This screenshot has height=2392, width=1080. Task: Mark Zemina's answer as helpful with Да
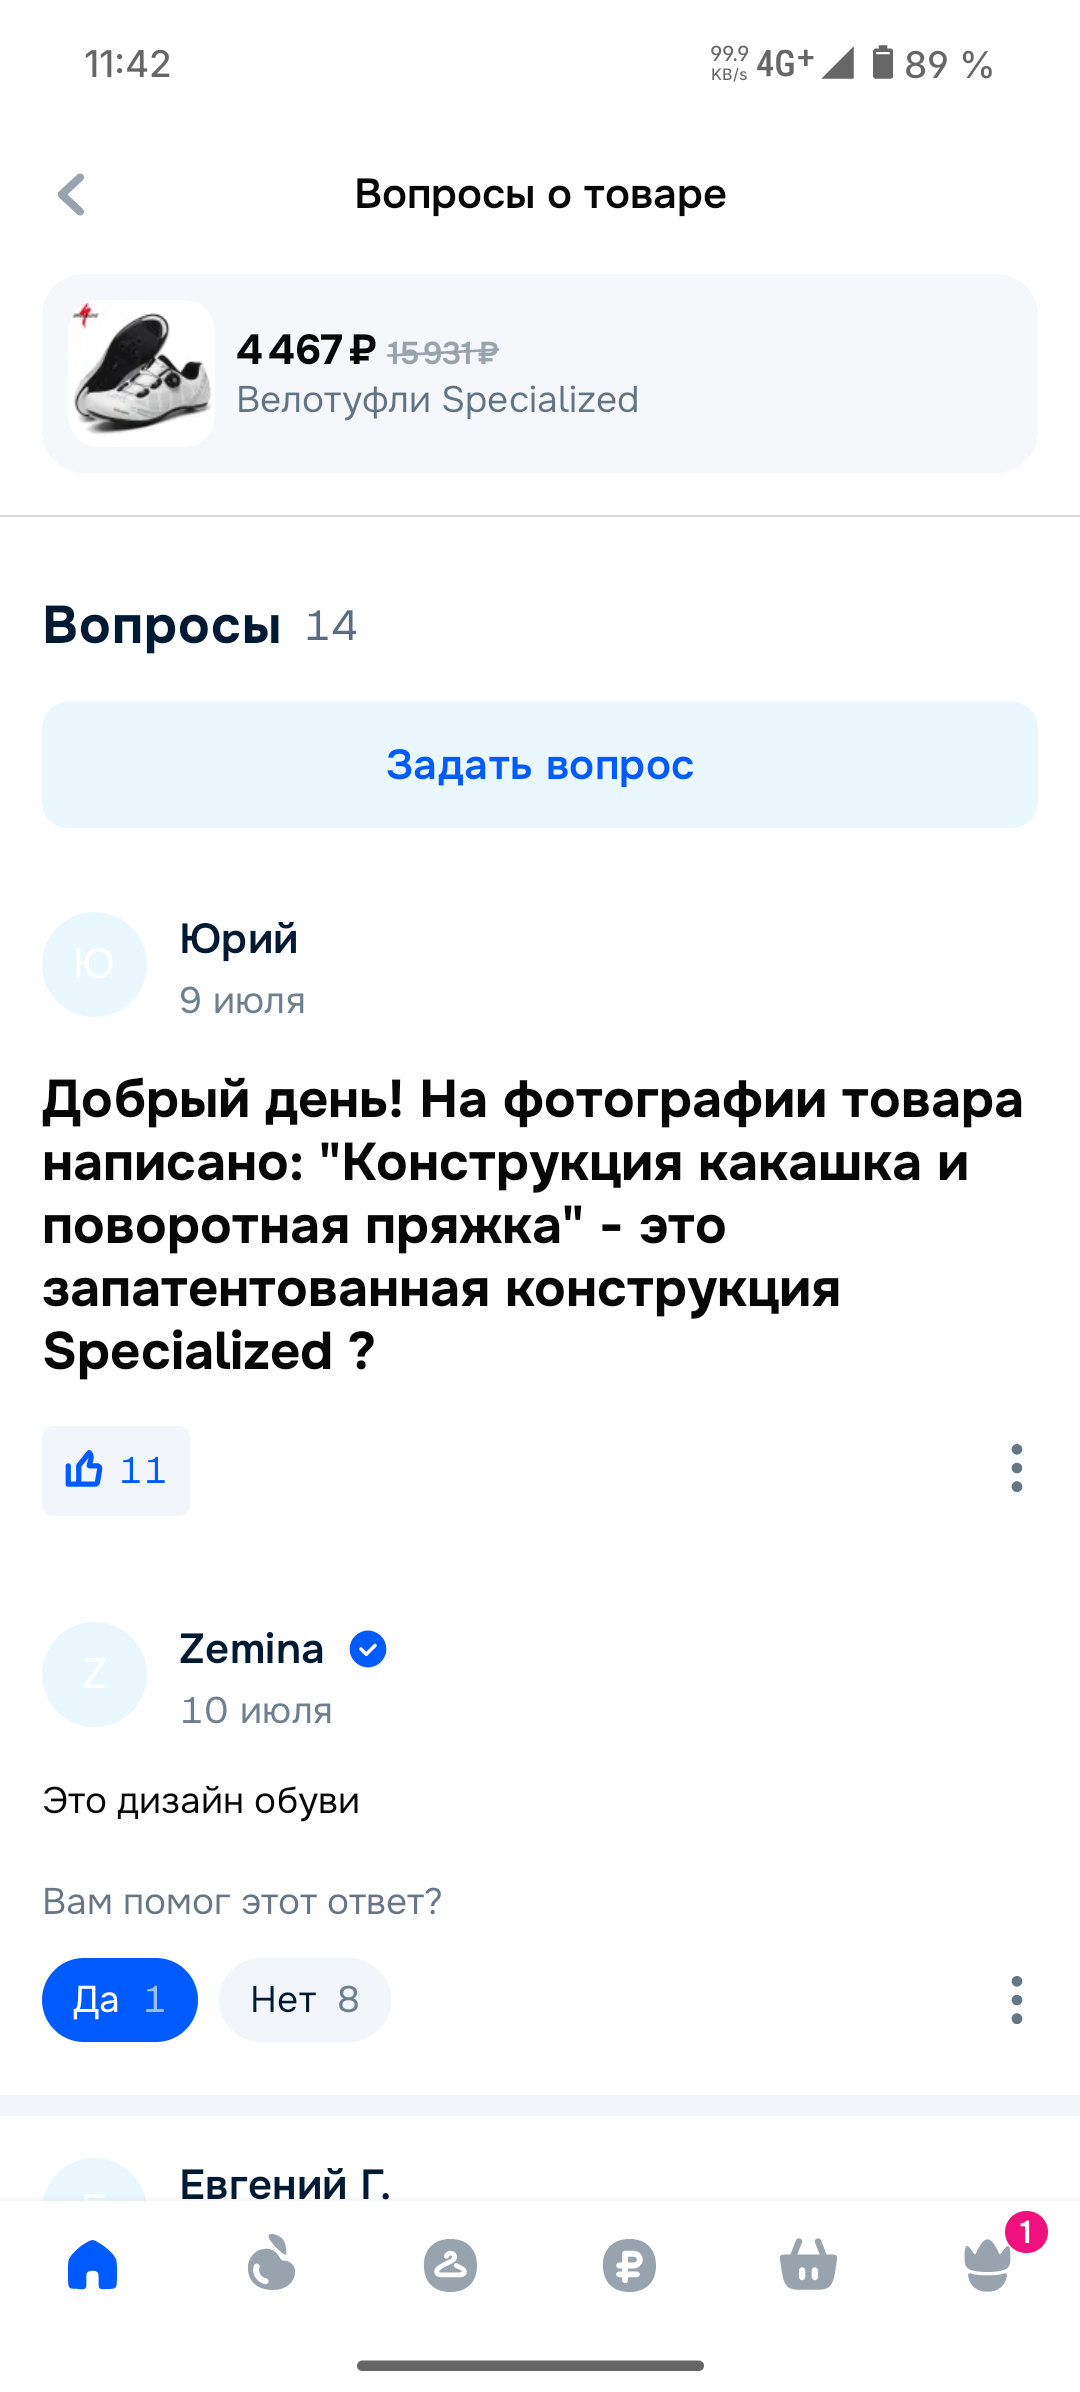[x=120, y=1999]
